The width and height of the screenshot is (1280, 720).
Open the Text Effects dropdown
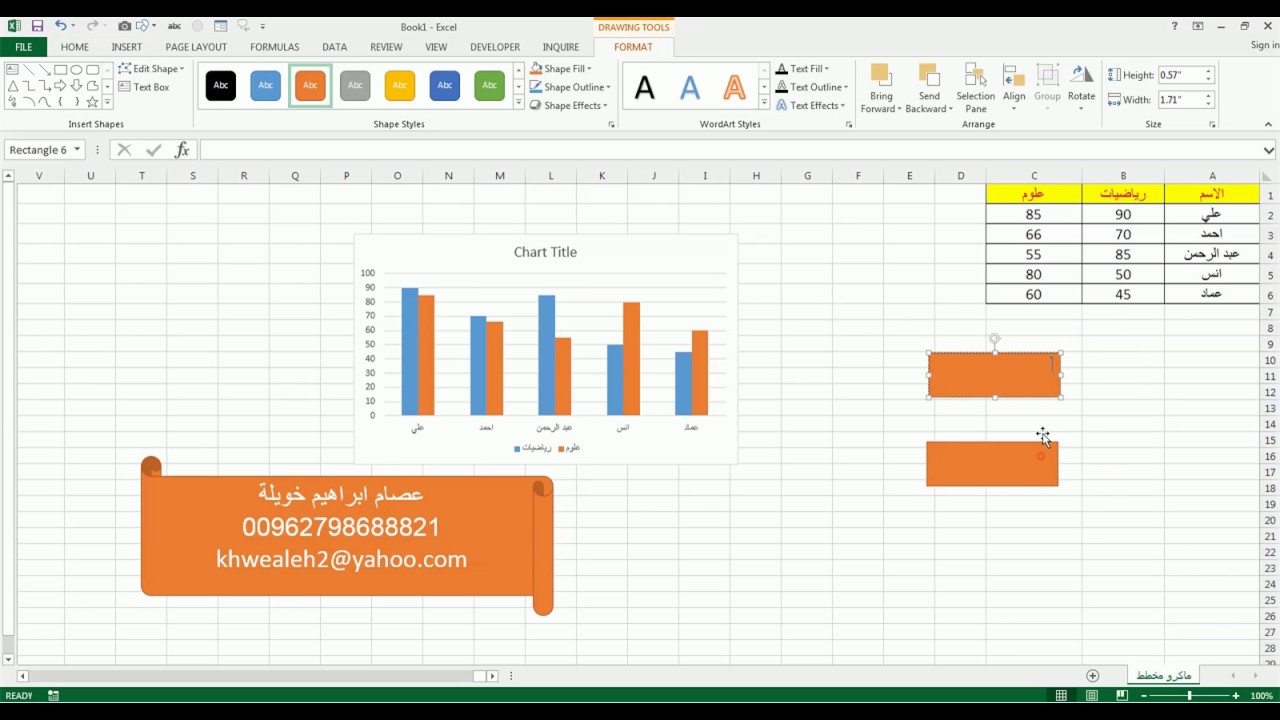tap(811, 105)
